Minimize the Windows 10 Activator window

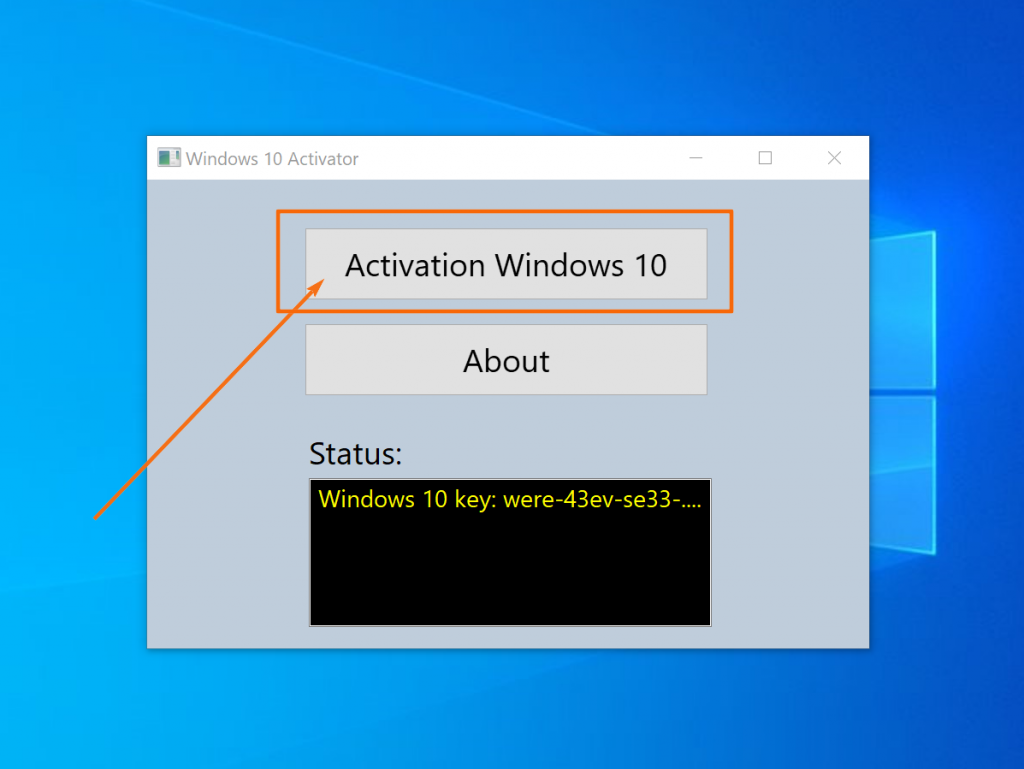(696, 158)
